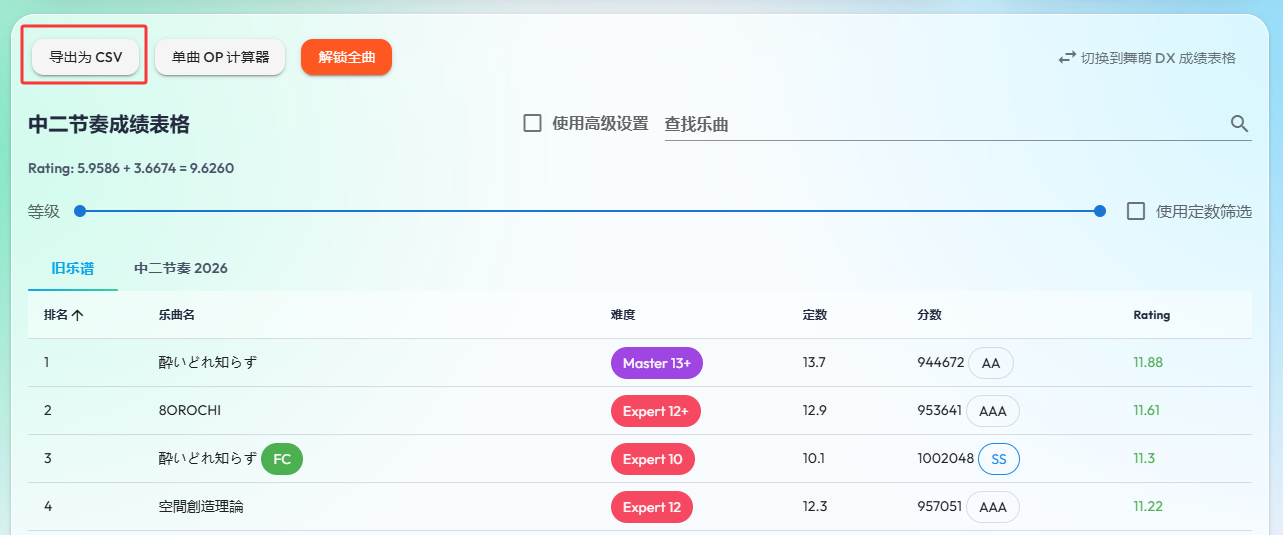1283x535 pixels.
Task: Click 酔いどれ知らず in the rank 1 row
Action: point(207,363)
